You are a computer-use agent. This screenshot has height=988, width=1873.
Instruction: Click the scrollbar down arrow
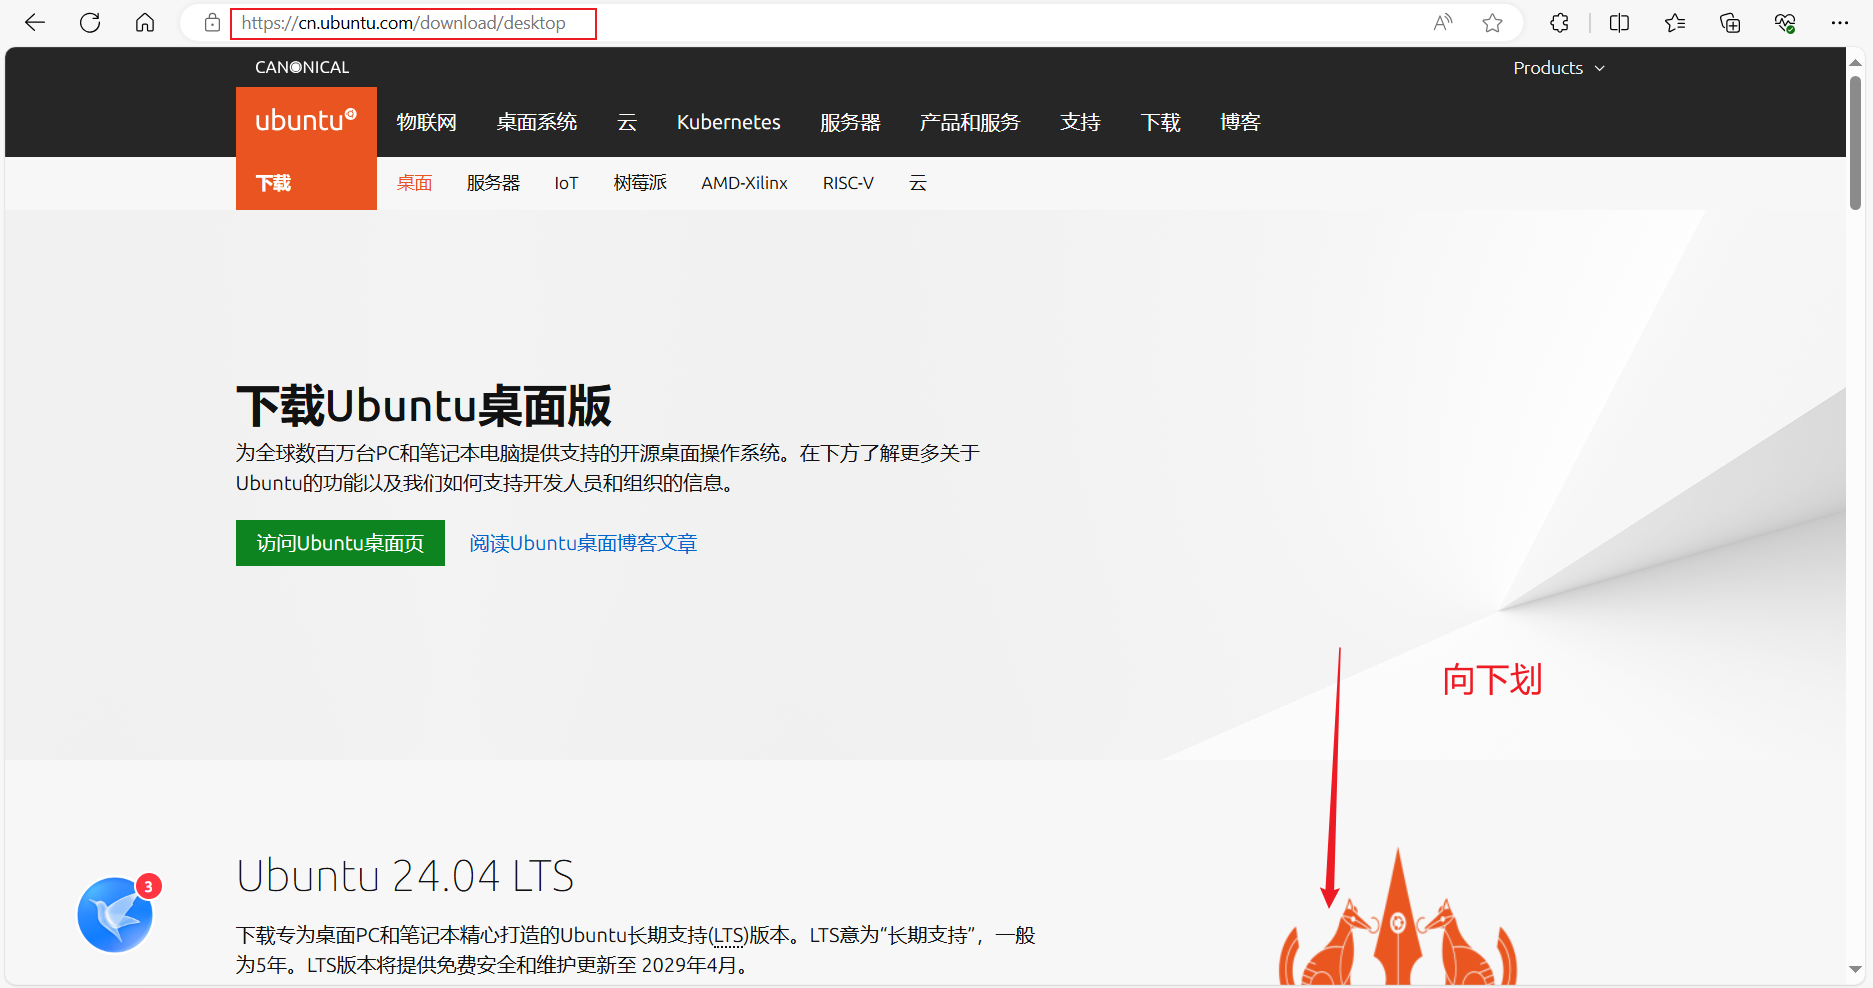1856,969
